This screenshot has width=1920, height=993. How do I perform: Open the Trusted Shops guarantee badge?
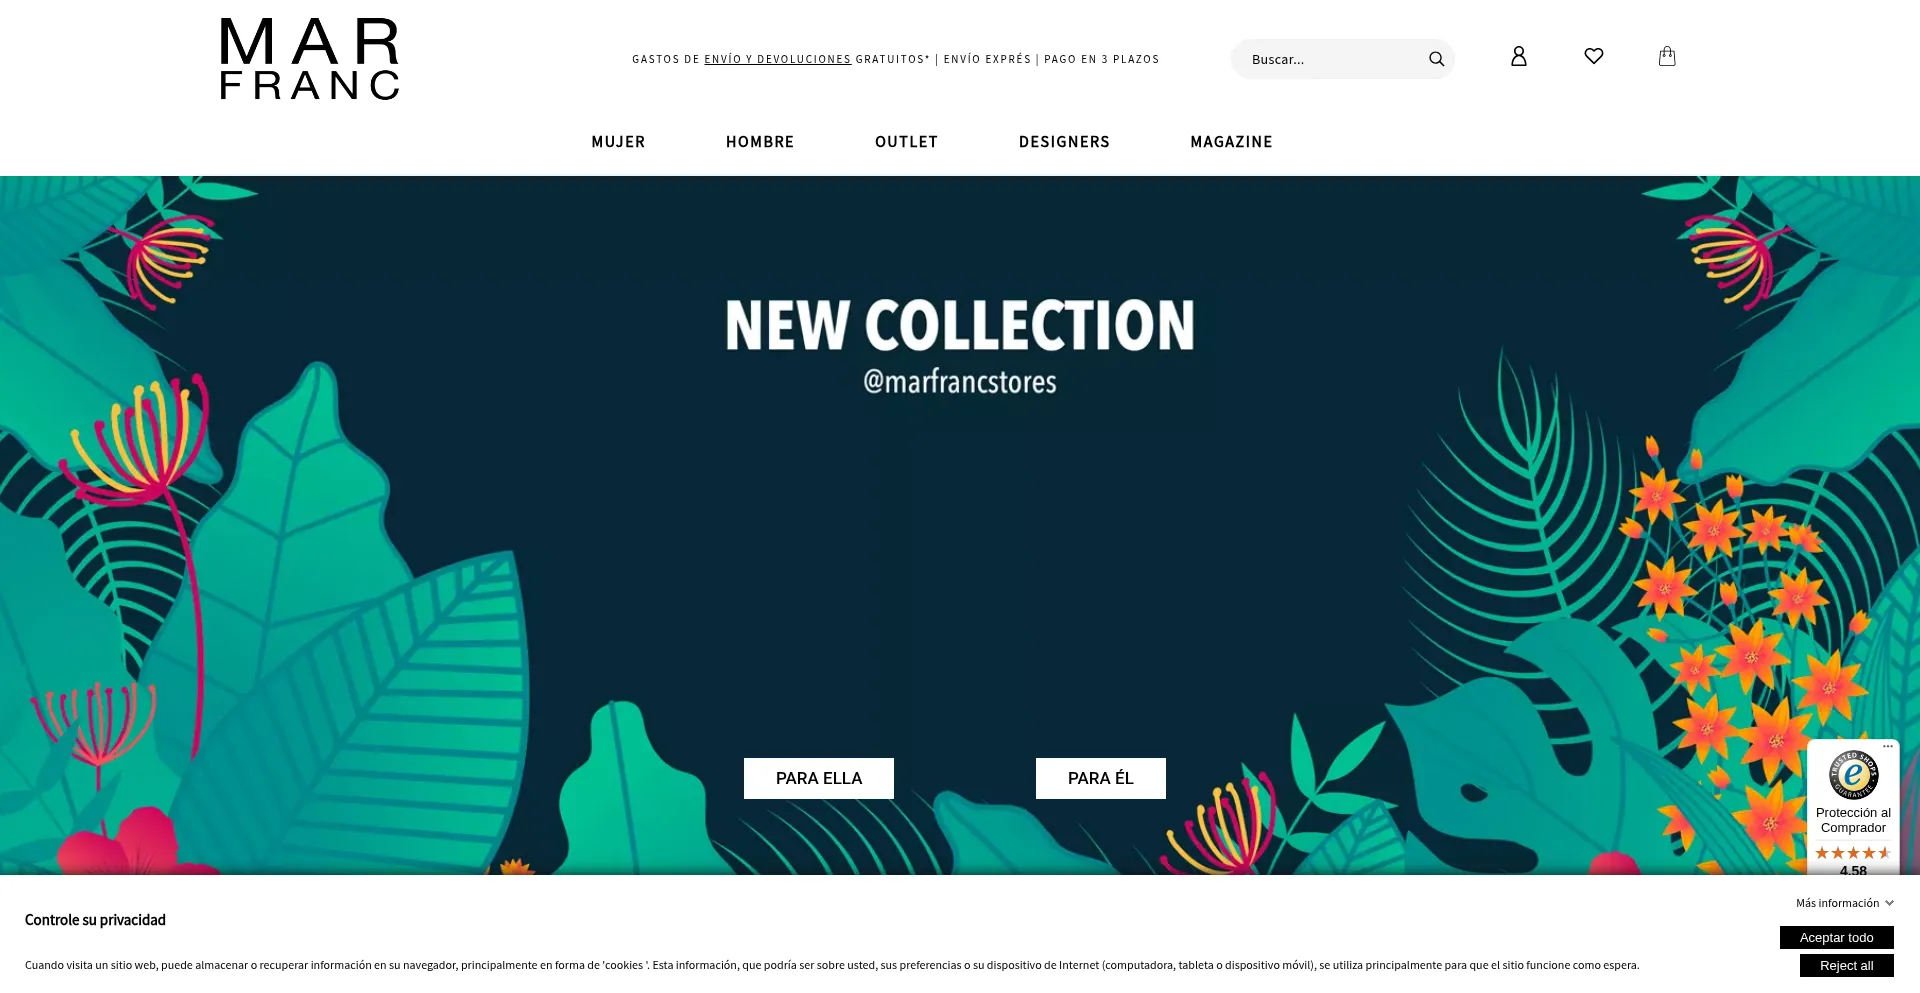coord(1853,775)
